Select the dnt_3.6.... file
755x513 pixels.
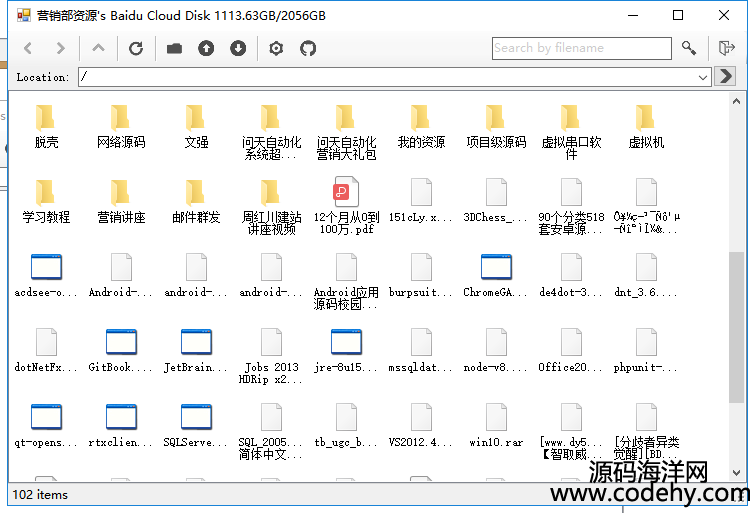pos(646,276)
